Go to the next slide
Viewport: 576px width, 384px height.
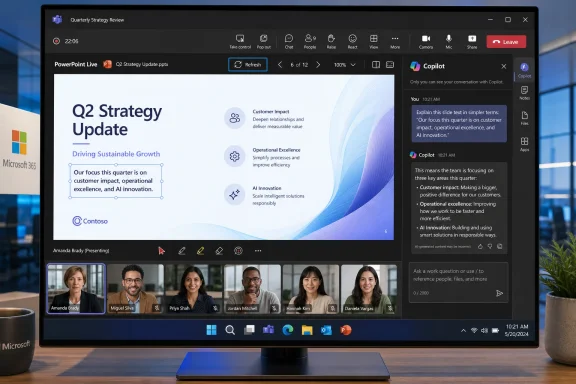pos(318,65)
